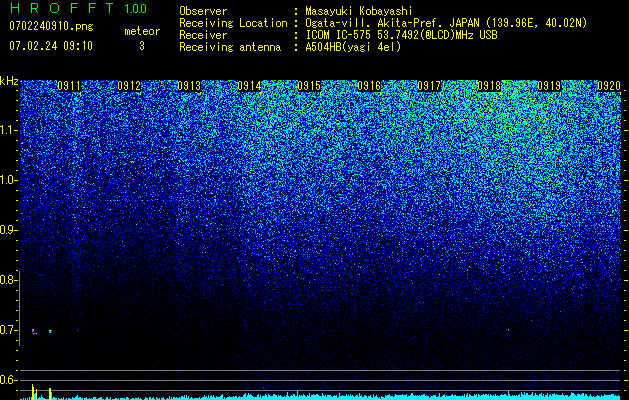Screen dimensions: 629x400
Task: Select the ICOM IC-575 receiver text
Action: coord(401,35)
